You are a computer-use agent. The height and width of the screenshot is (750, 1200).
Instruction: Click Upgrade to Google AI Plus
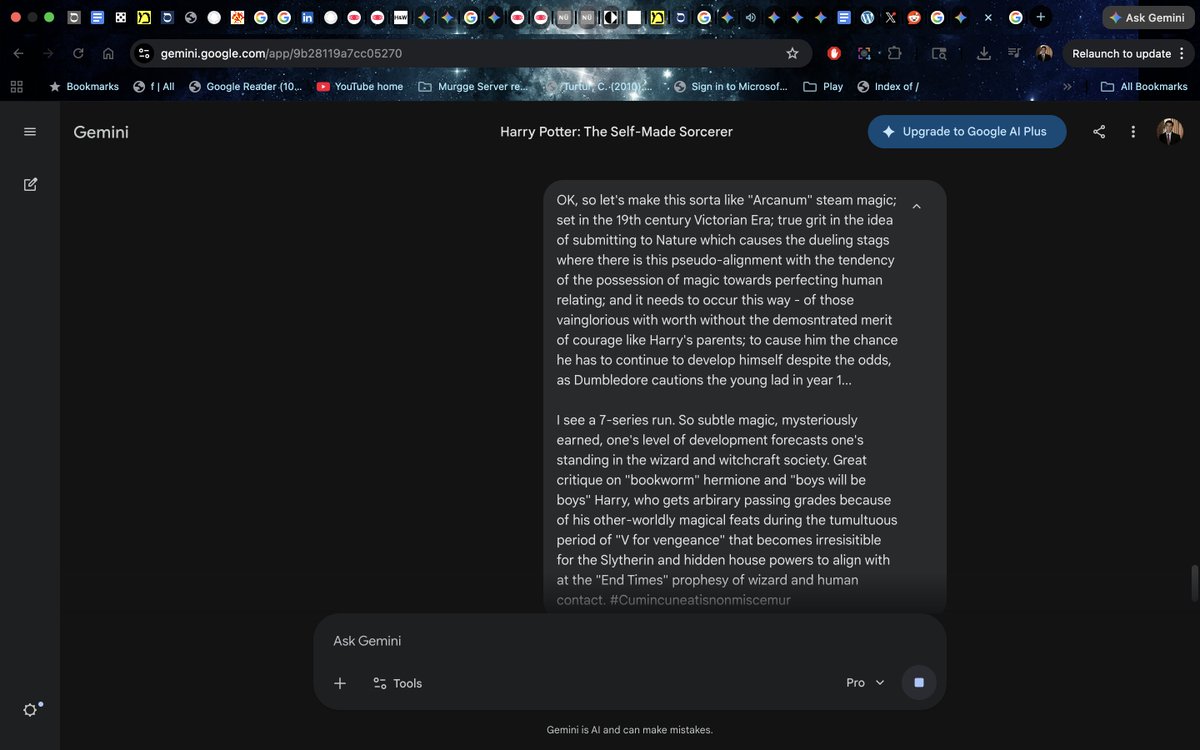(x=967, y=131)
